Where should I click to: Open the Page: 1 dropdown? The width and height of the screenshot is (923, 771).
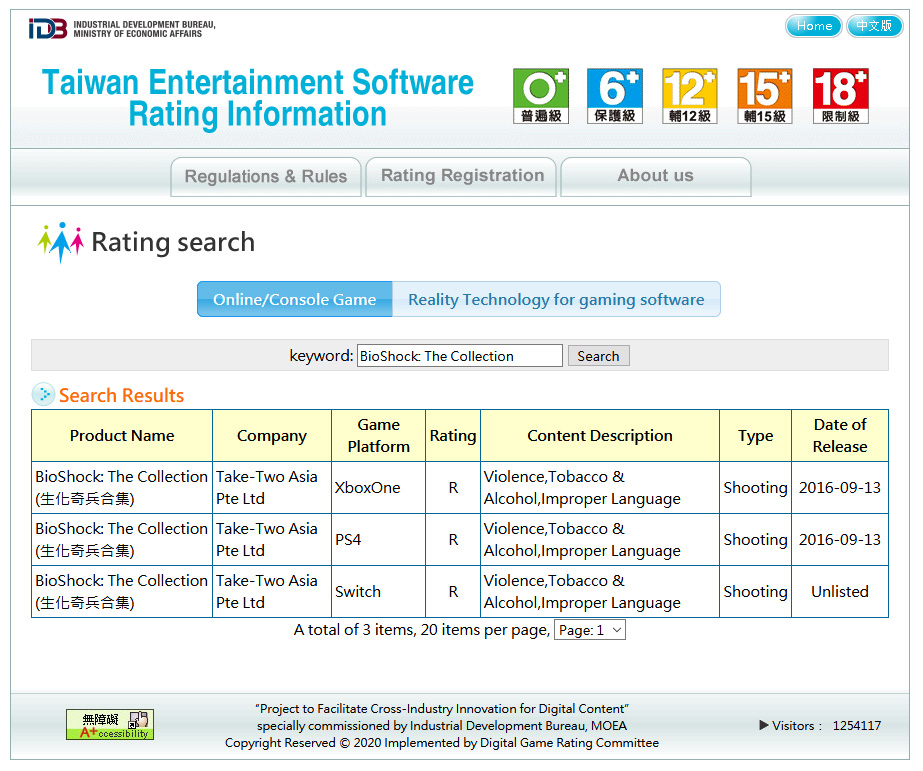point(590,630)
